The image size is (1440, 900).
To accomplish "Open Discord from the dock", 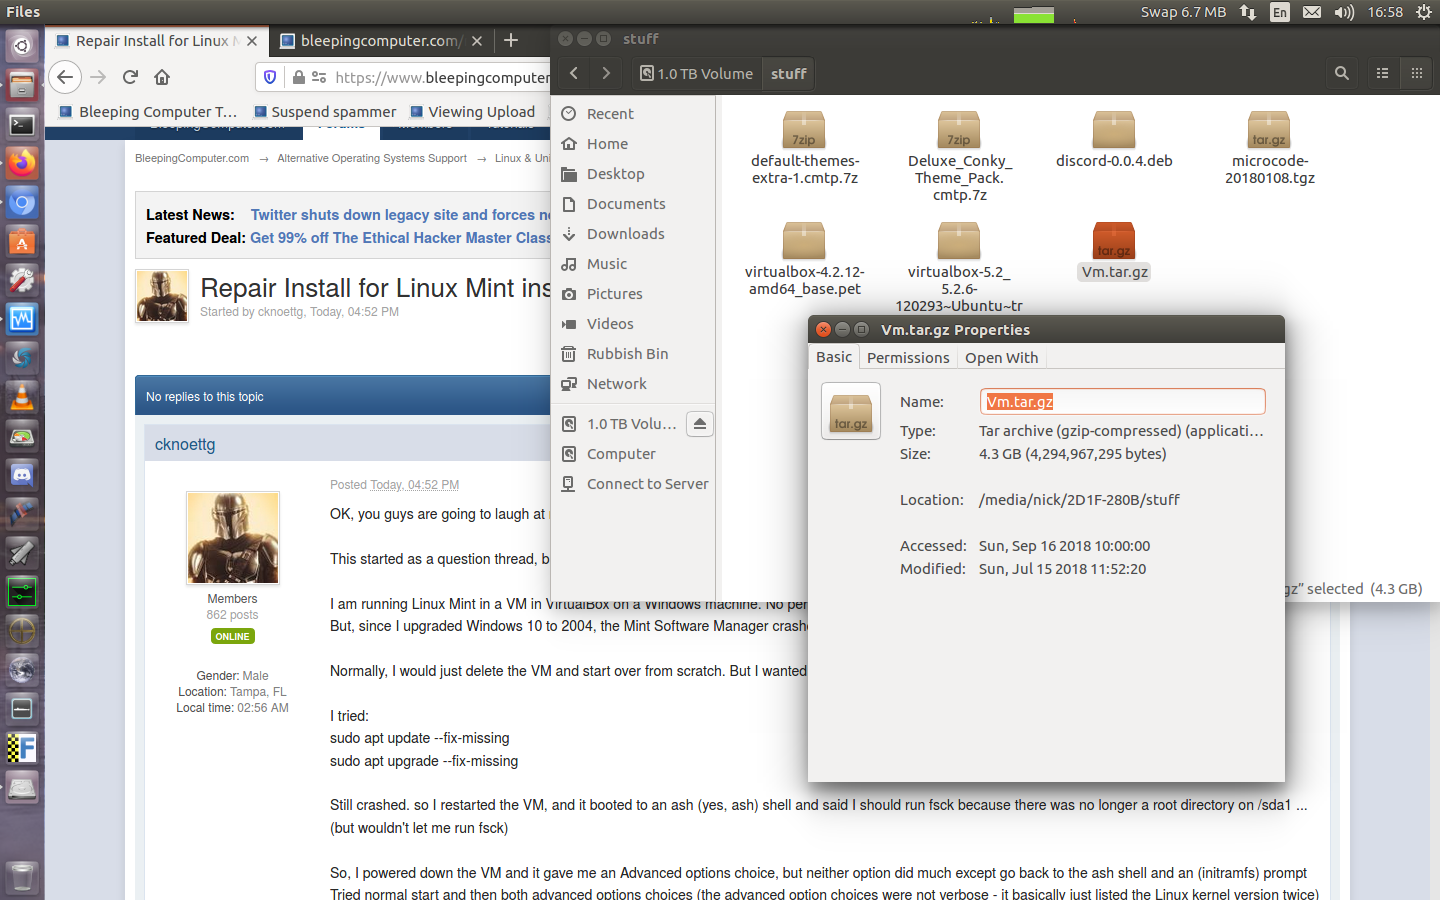I will point(22,475).
